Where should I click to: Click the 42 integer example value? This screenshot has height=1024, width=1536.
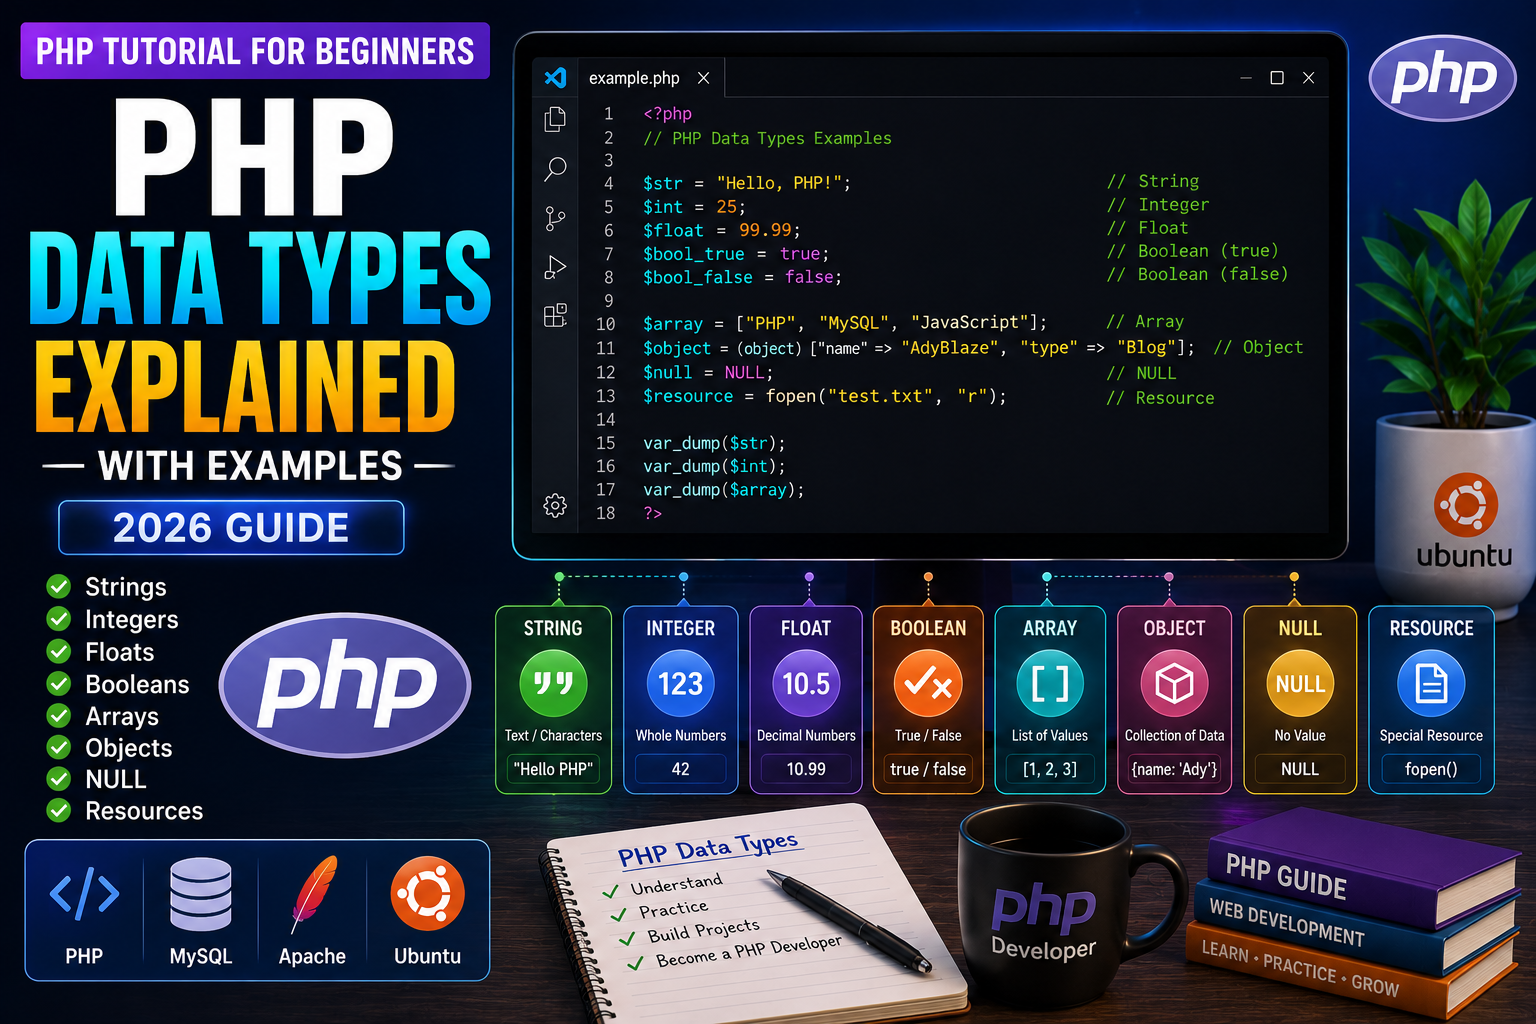coord(680,769)
